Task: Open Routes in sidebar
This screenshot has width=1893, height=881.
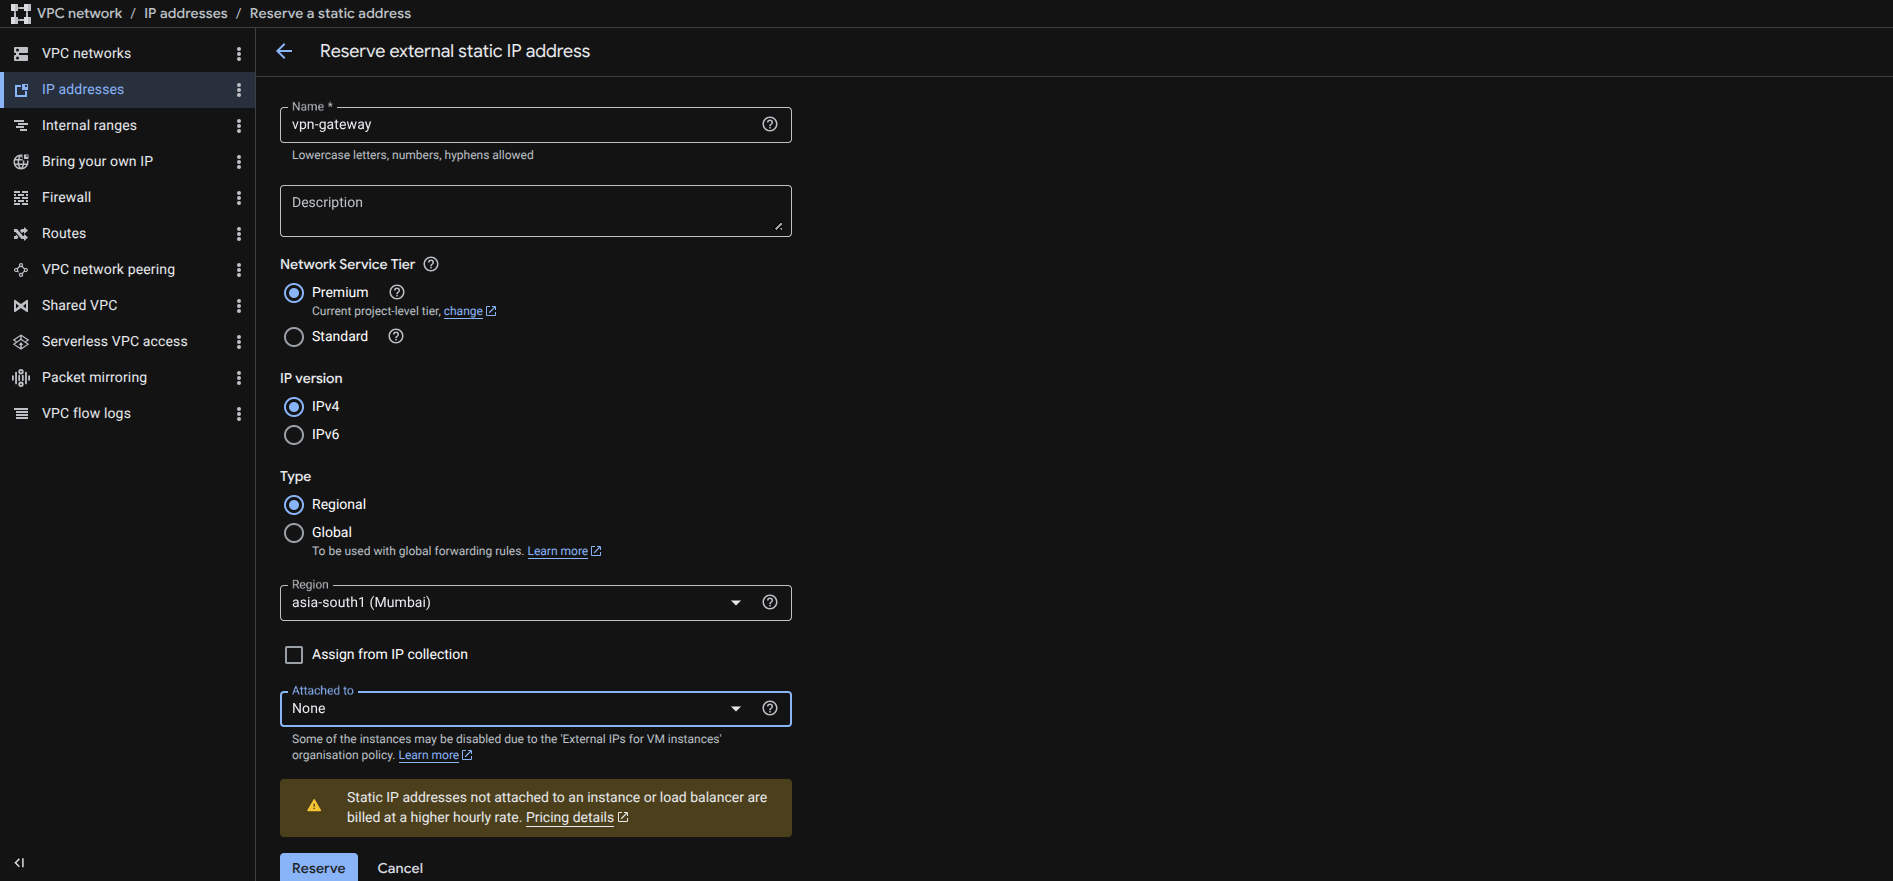Action: click(x=64, y=234)
